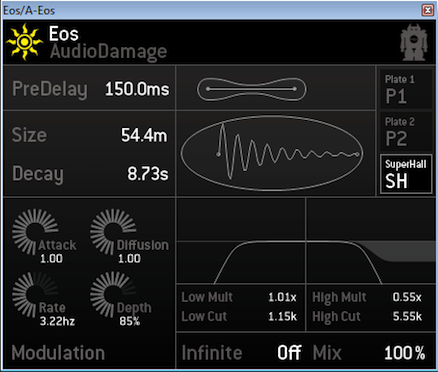Viewport: 438px width, 372px height.
Task: Select the SuperHall SH algorithm
Action: [x=406, y=174]
